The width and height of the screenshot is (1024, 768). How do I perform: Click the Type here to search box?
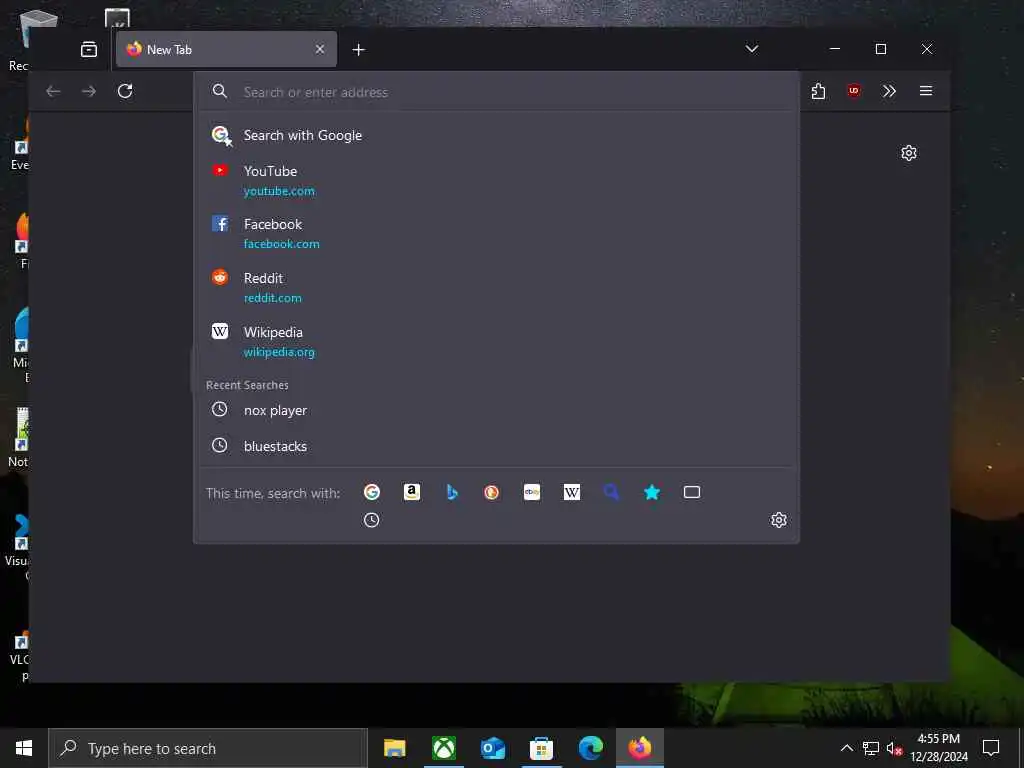tap(208, 748)
